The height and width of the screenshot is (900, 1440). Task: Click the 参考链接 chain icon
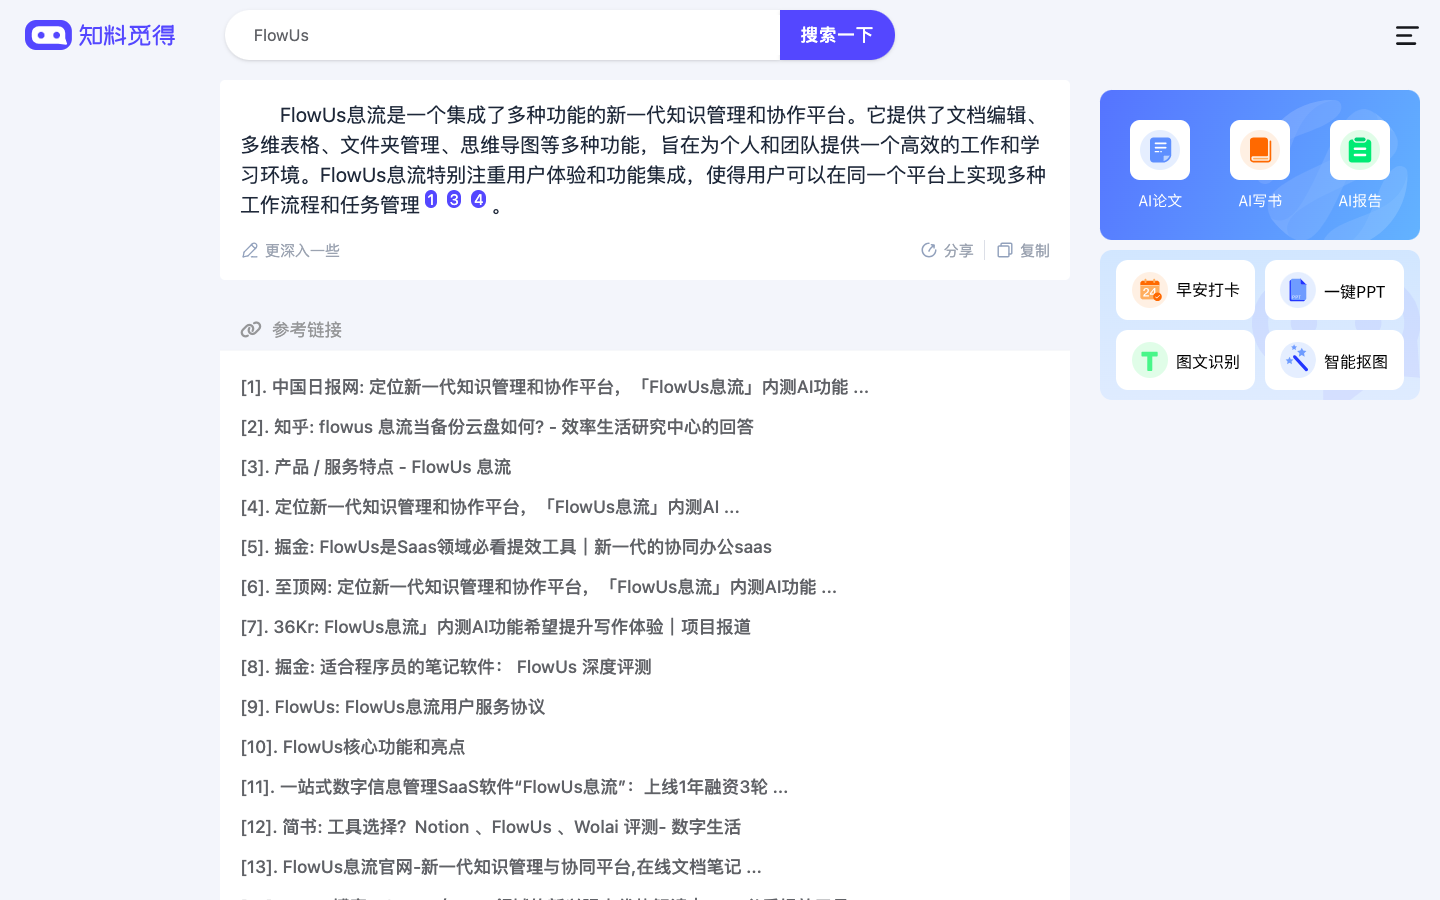(251, 329)
